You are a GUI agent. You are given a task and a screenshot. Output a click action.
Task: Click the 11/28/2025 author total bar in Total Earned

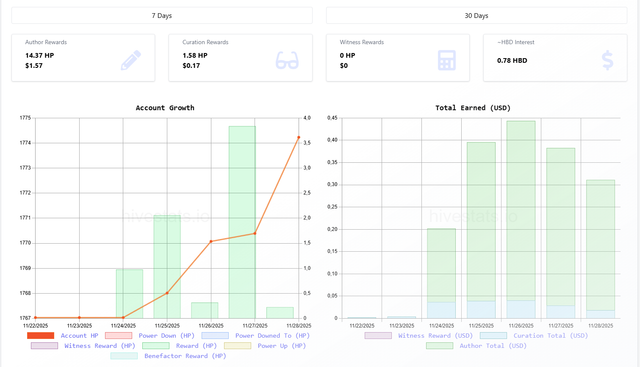(x=600, y=245)
